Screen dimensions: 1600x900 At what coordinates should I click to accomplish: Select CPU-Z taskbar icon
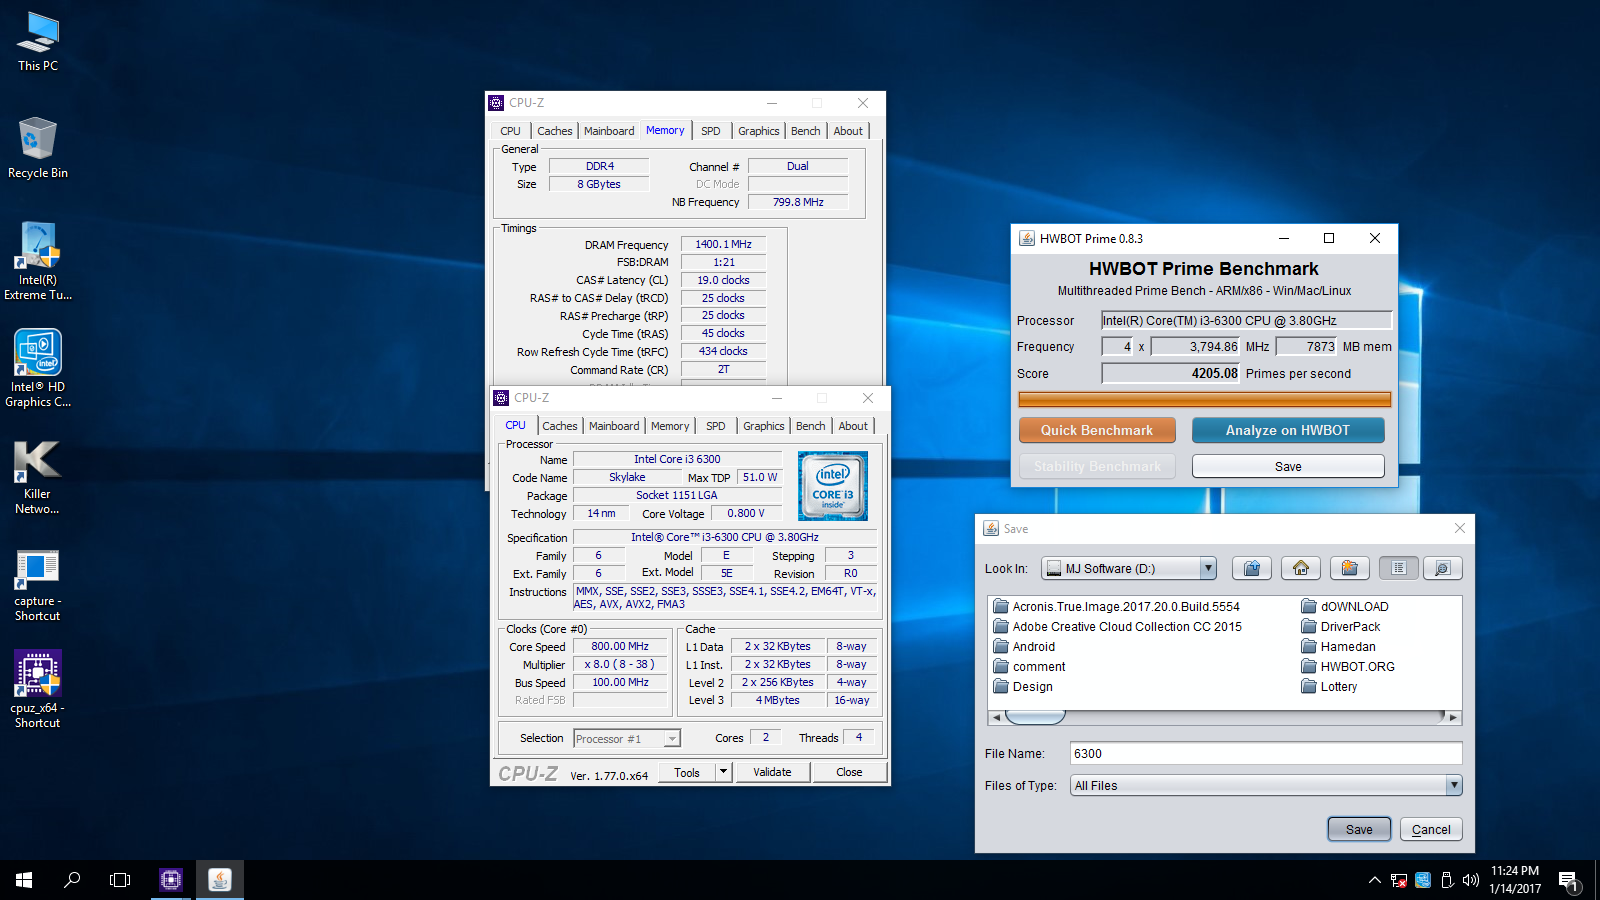tap(171, 880)
